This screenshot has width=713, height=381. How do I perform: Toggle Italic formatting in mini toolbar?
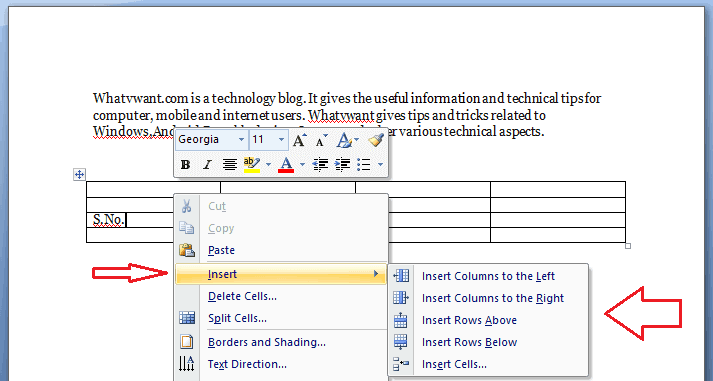tap(207, 164)
